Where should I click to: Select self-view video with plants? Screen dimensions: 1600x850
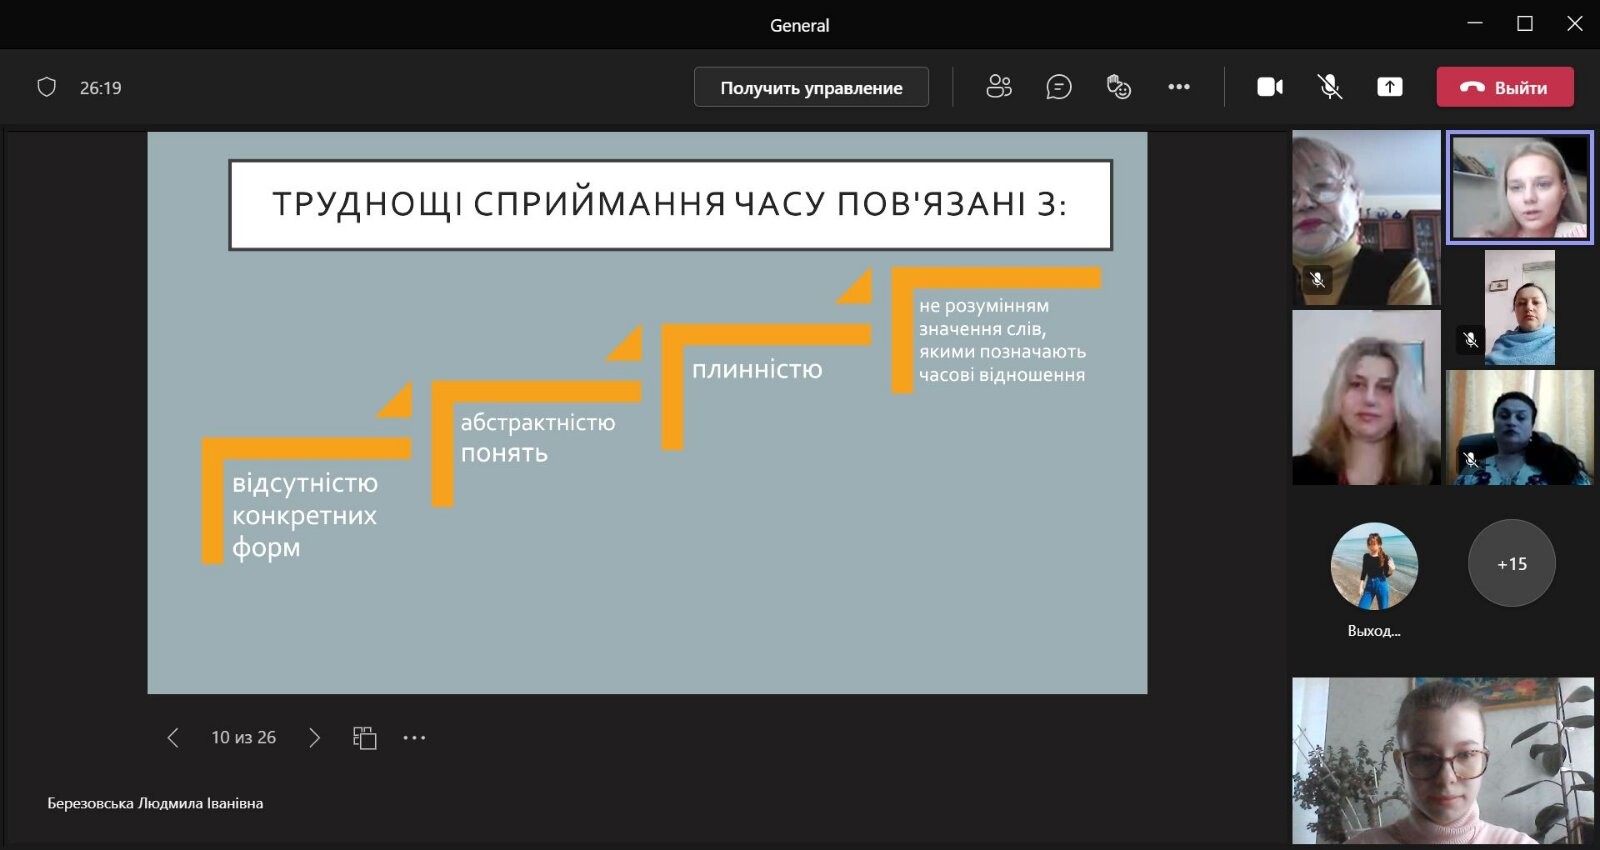coord(1443,761)
